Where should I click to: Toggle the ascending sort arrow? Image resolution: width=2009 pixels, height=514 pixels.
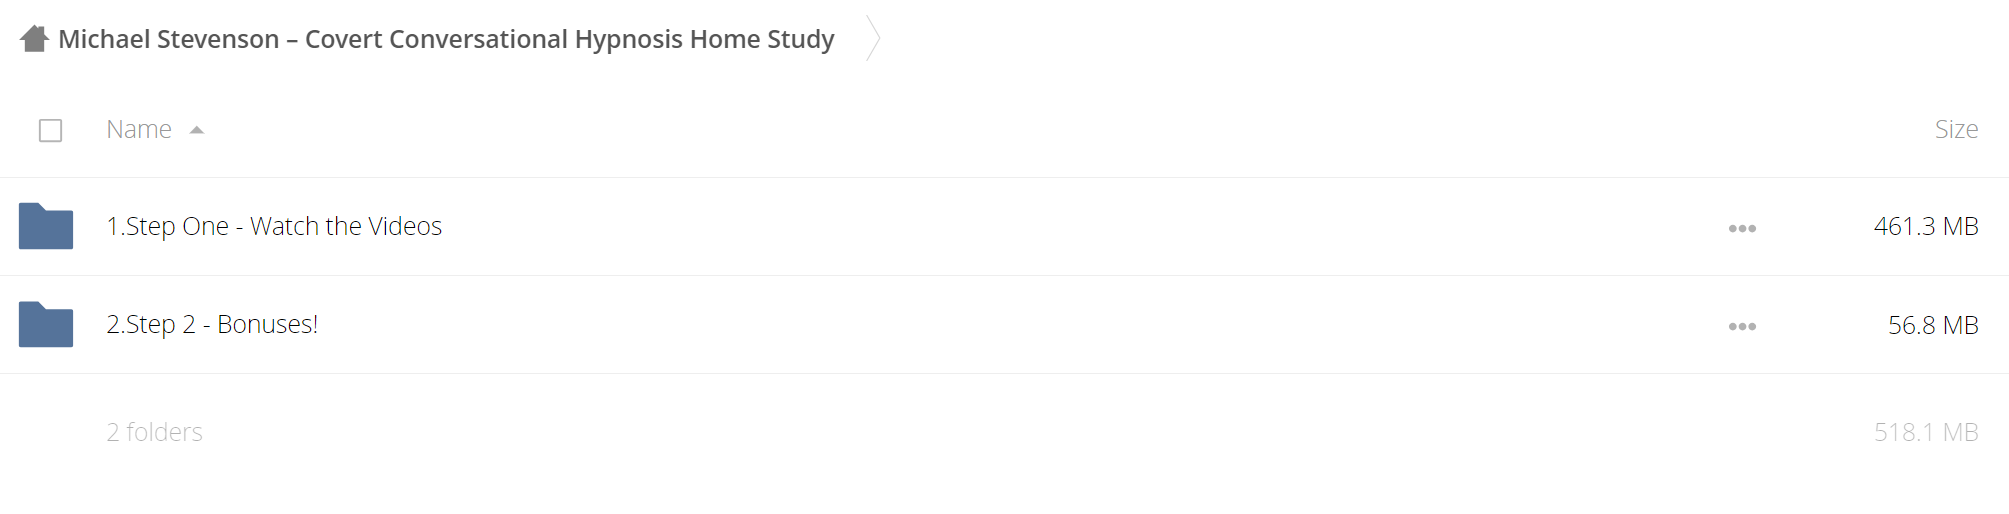point(197,130)
